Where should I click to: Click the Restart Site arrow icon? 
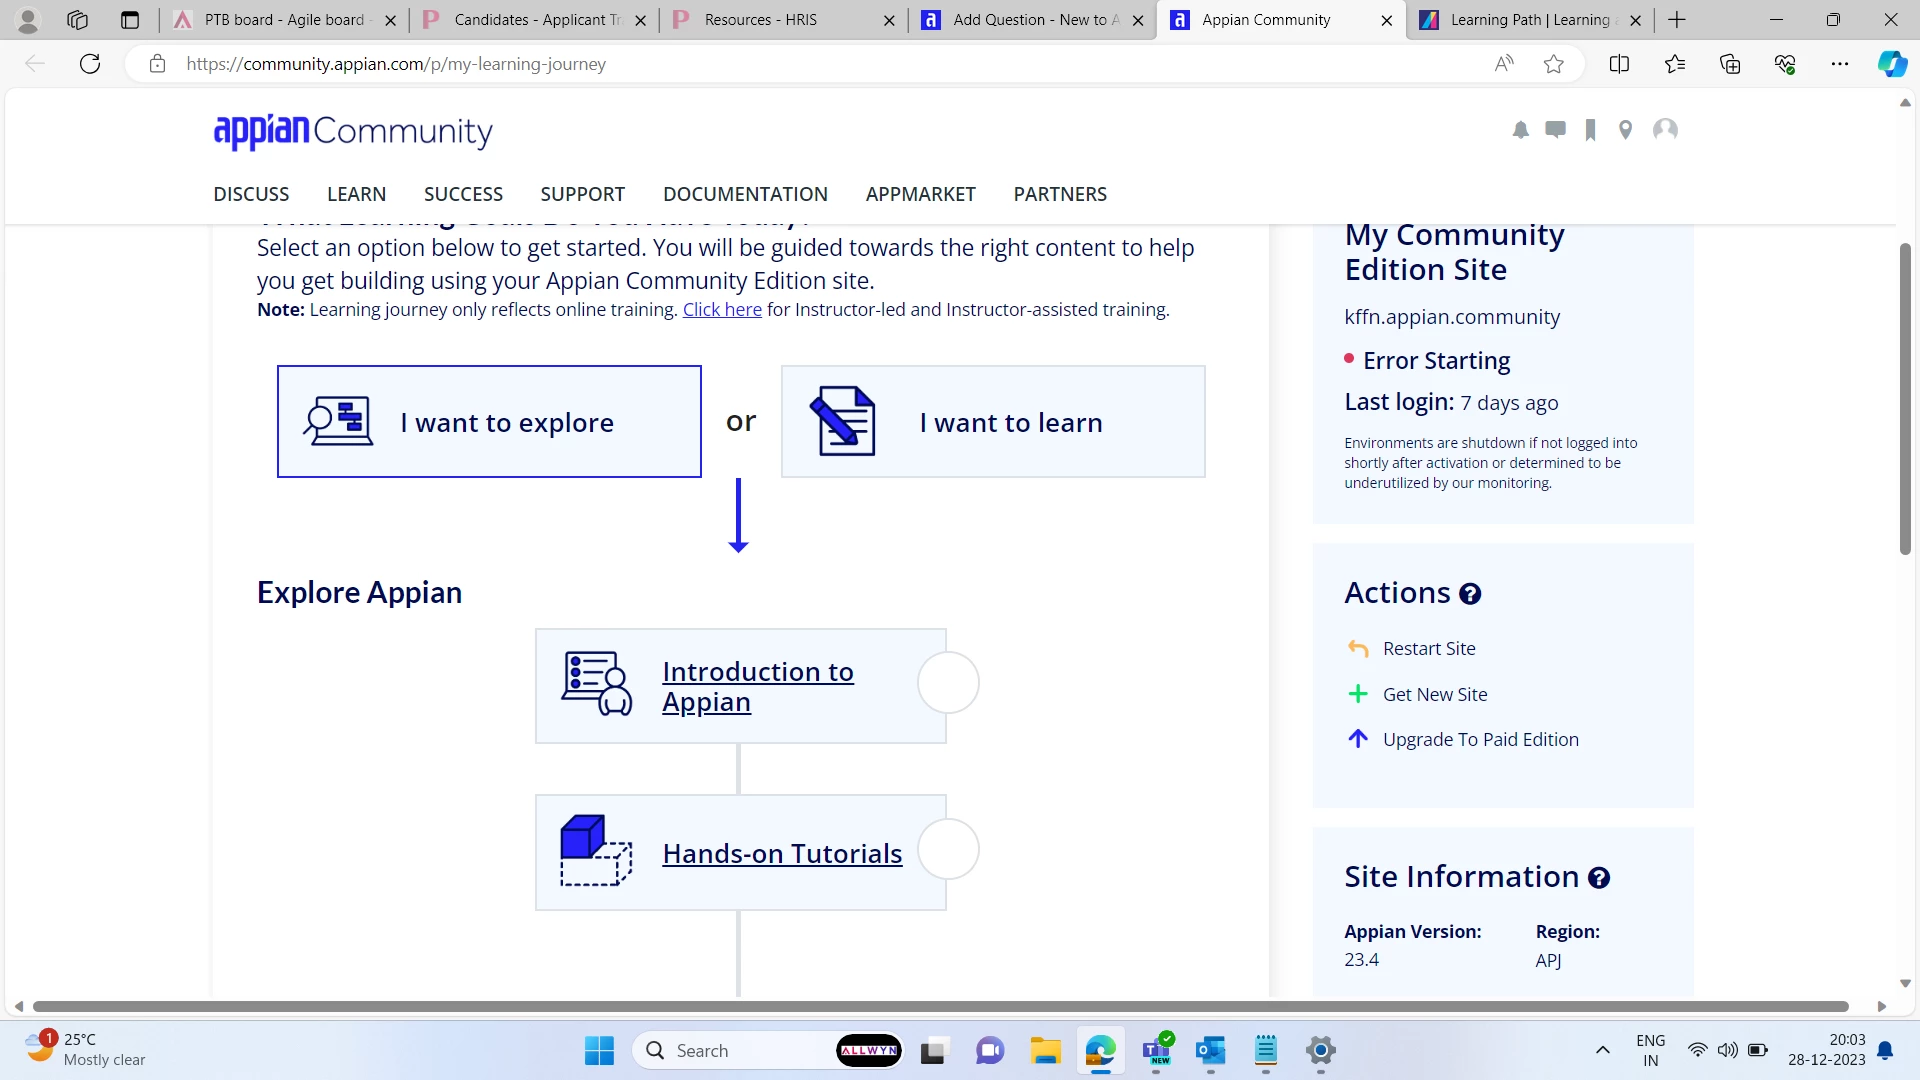click(1358, 649)
